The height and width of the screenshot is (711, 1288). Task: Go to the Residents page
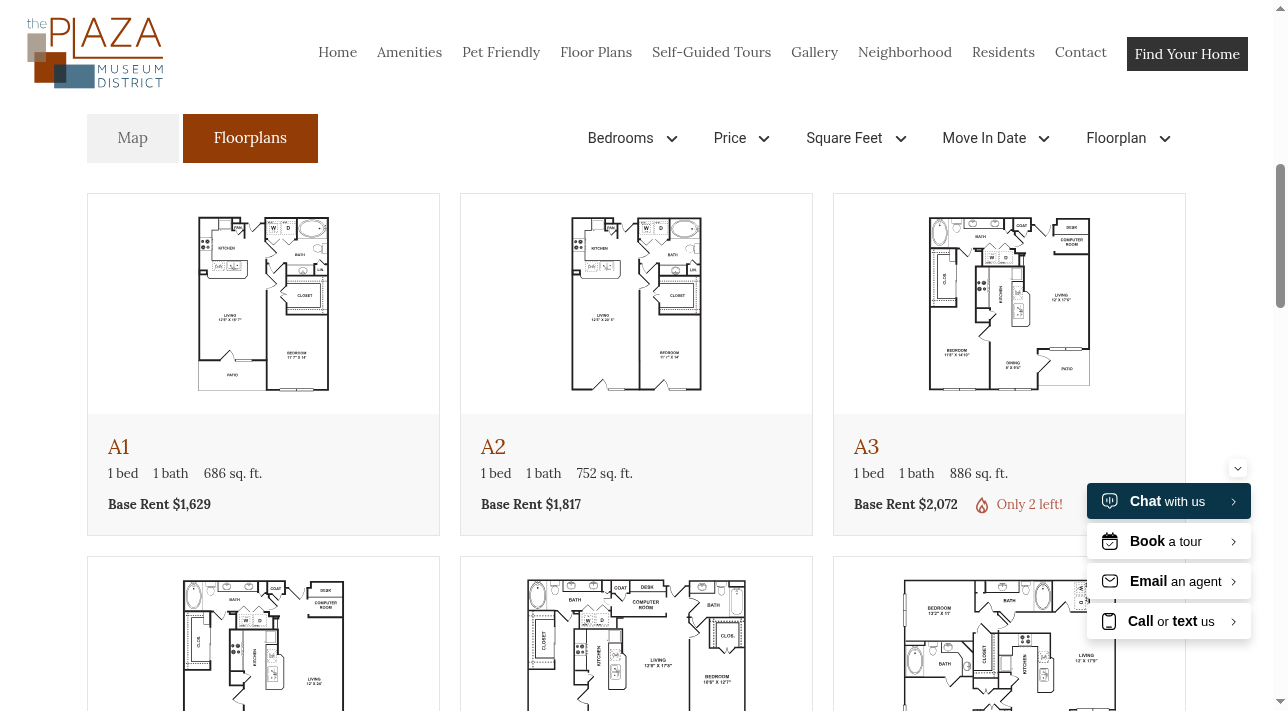1003,52
